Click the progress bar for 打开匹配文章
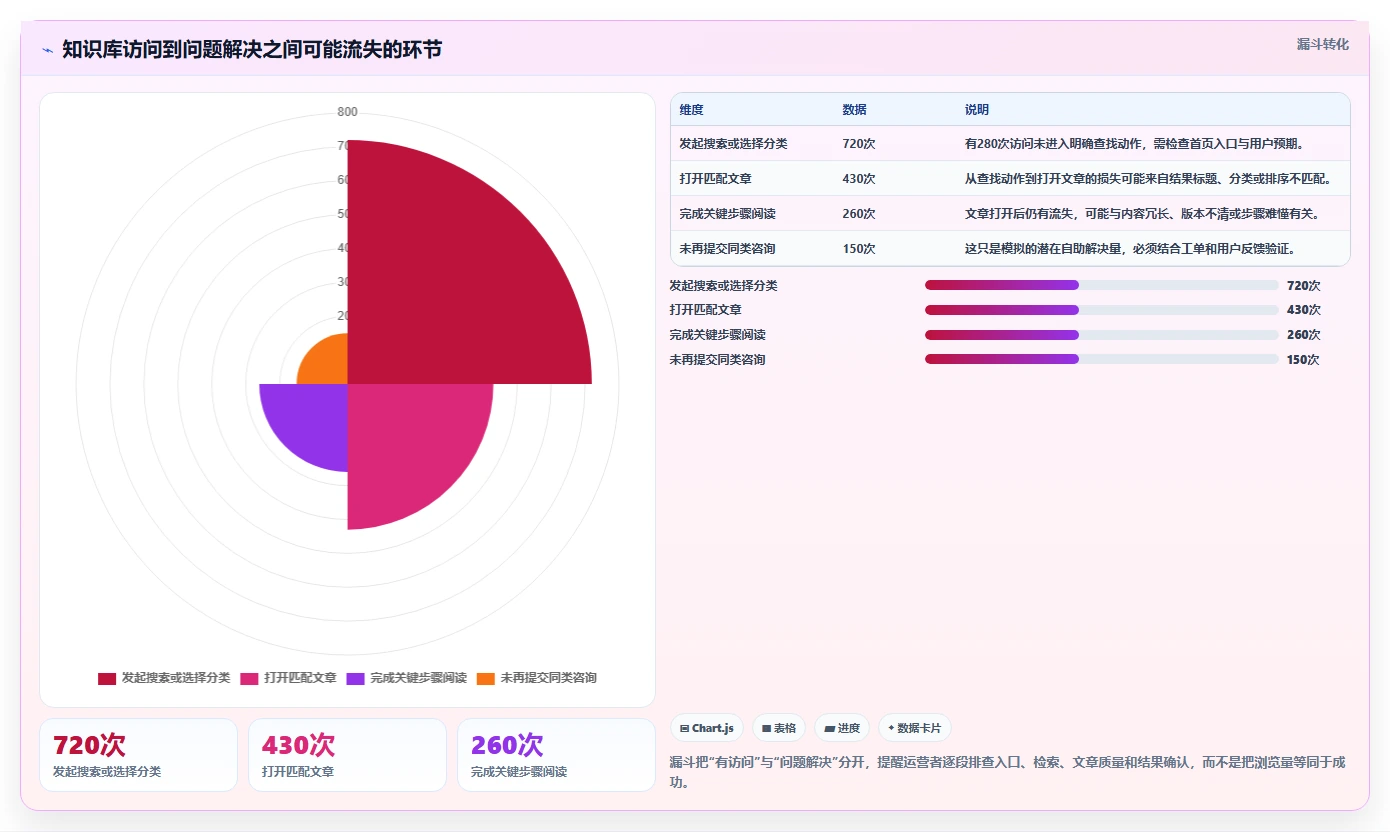Image resolution: width=1390 pixels, height=832 pixels. pyautogui.click(x=1102, y=310)
